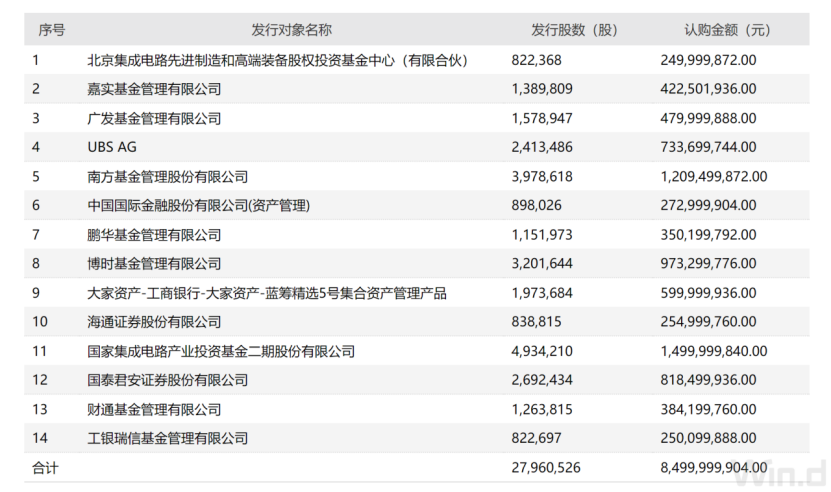This screenshot has width=831, height=492.
Task: Click share count 2,692,434
Action: (x=542, y=380)
